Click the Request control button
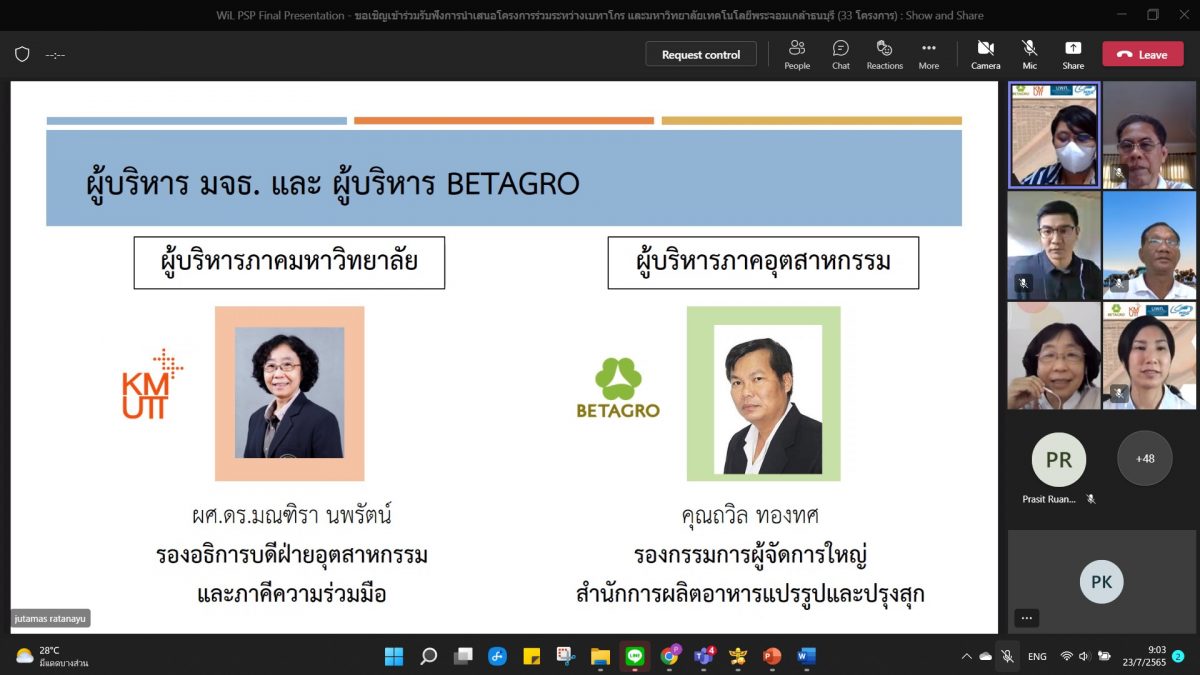The image size is (1200, 675). point(701,55)
